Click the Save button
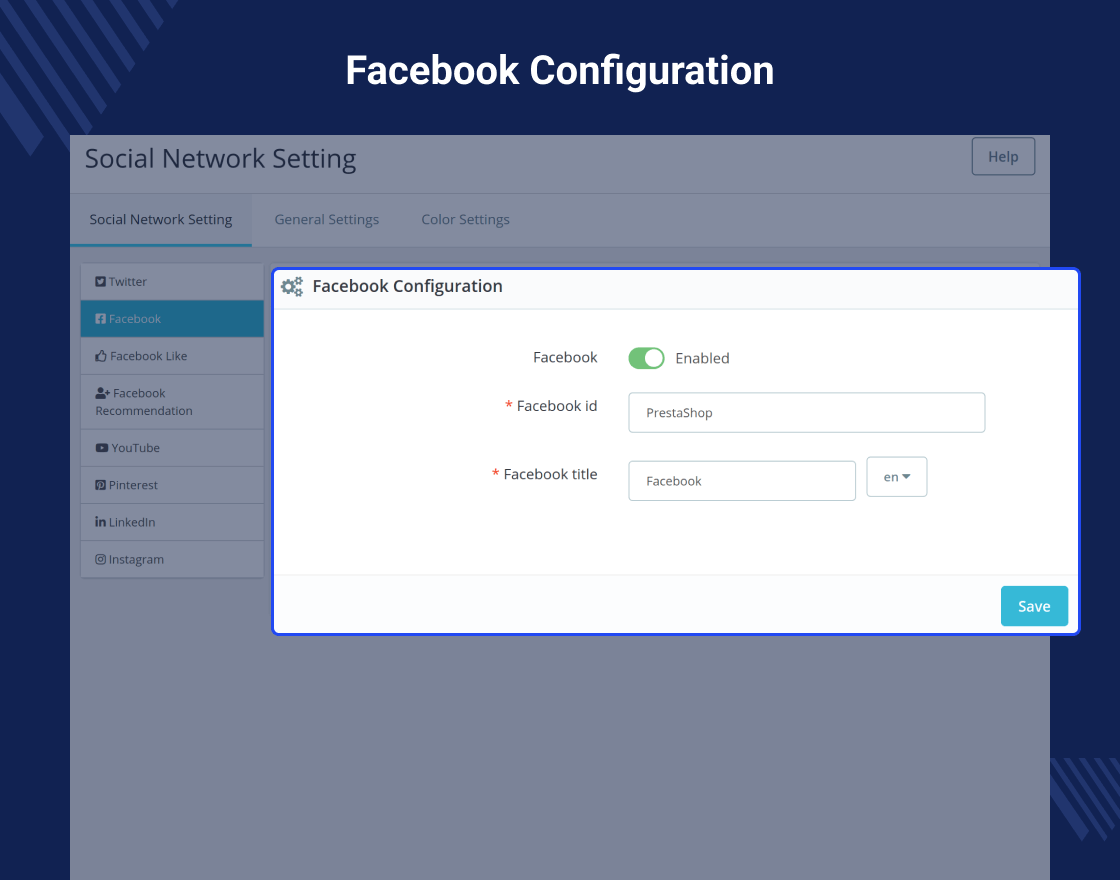Screen dimensions: 1120x880 [1034, 606]
